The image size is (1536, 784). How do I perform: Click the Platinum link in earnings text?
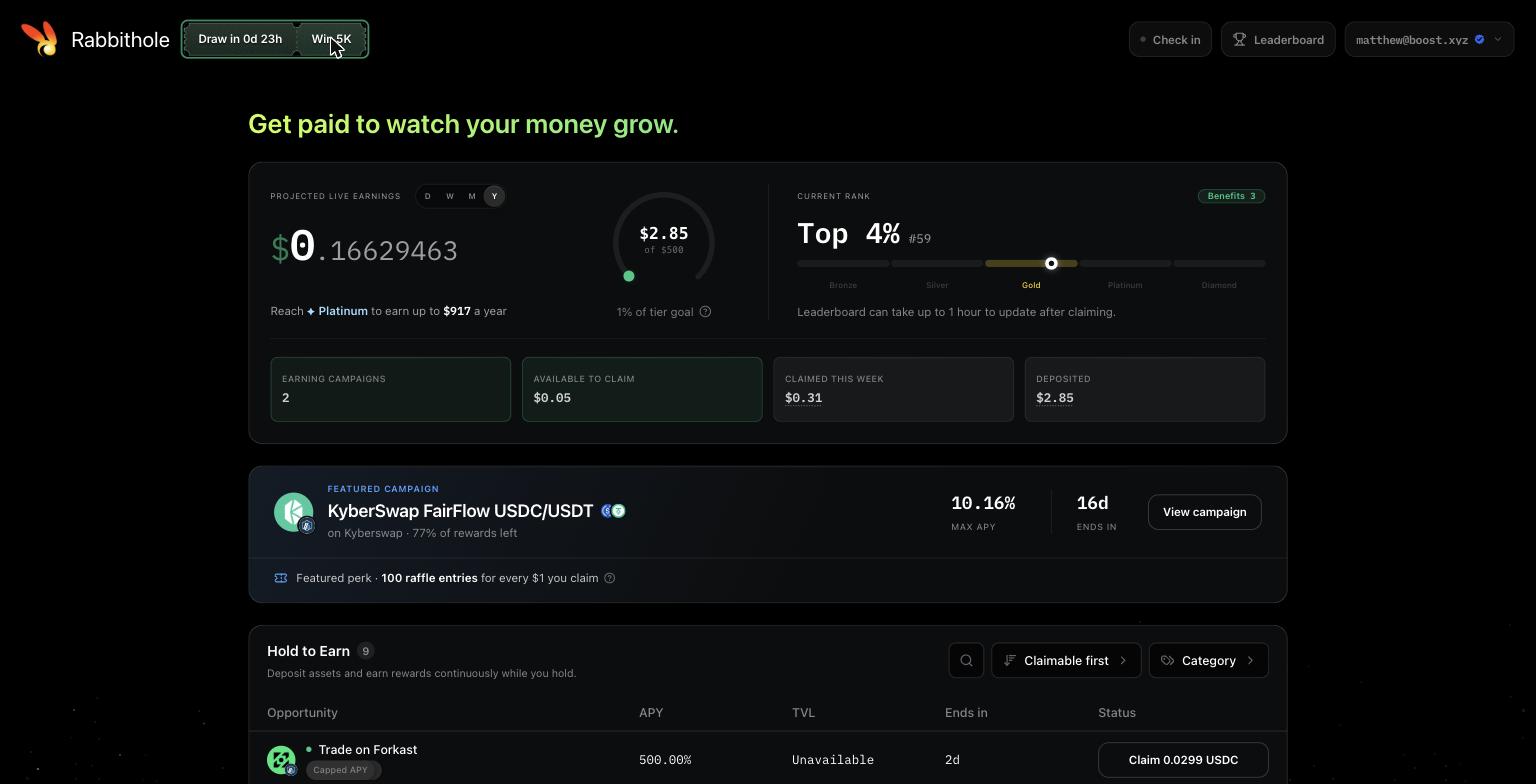tap(343, 311)
